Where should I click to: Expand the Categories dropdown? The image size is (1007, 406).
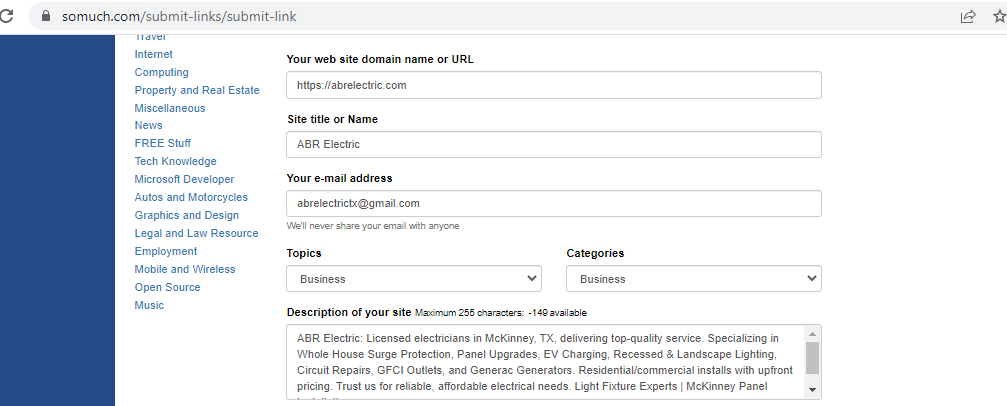(694, 279)
